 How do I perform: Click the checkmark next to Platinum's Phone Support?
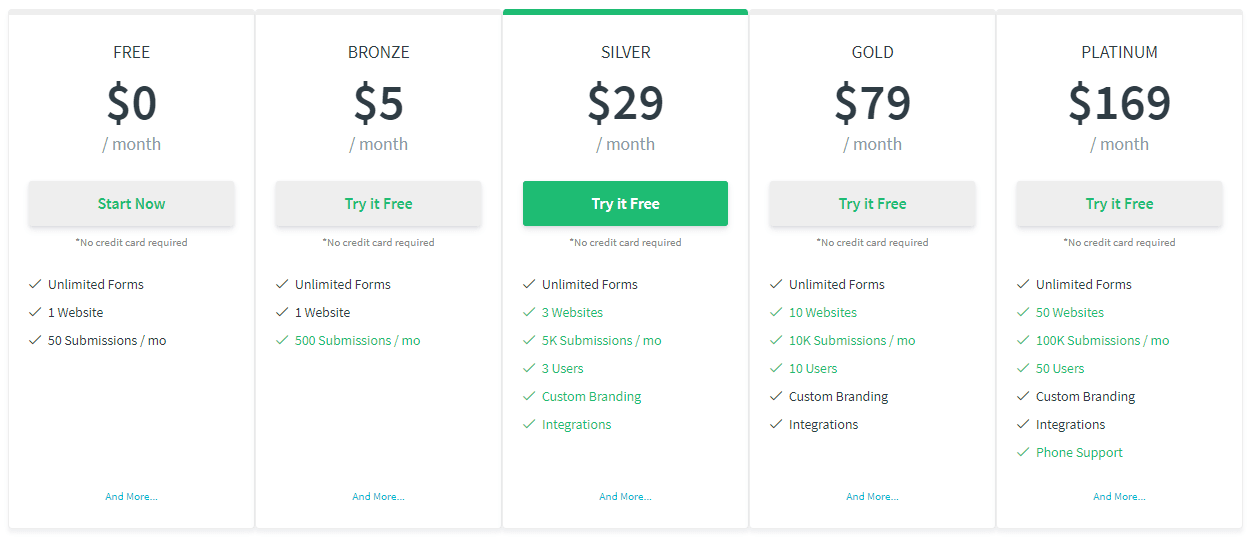click(x=1023, y=453)
